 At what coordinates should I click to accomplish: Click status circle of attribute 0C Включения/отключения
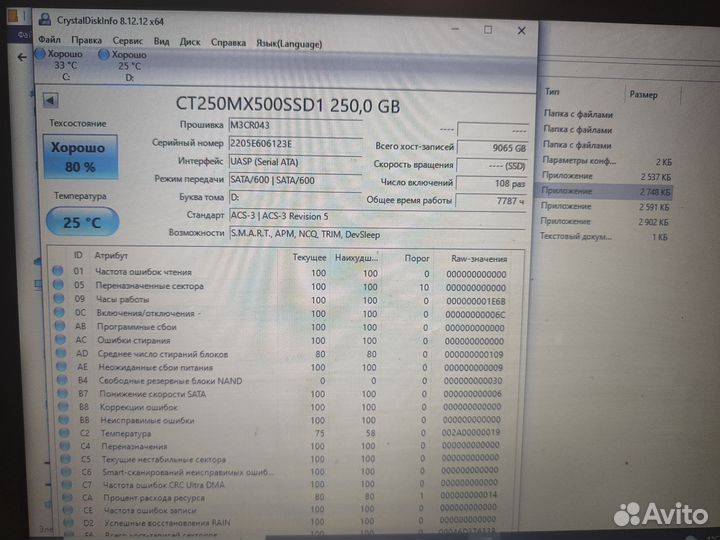(60, 312)
